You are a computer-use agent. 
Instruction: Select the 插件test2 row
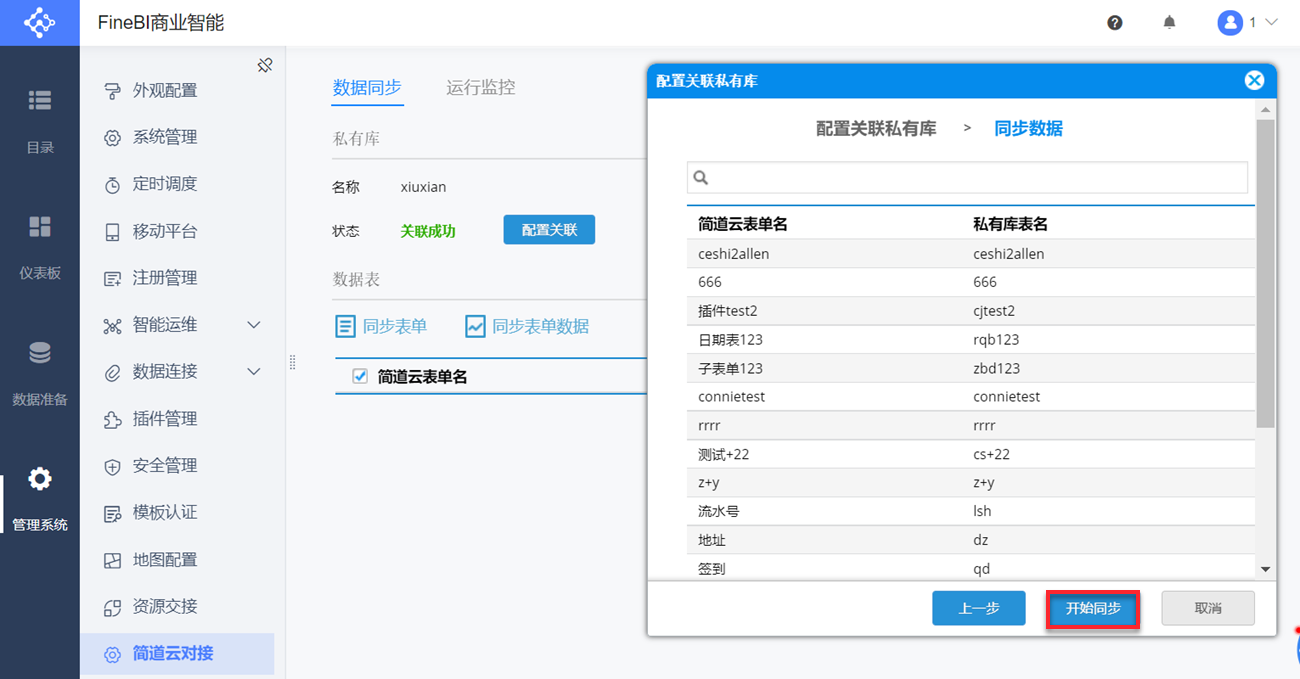tap(971, 311)
